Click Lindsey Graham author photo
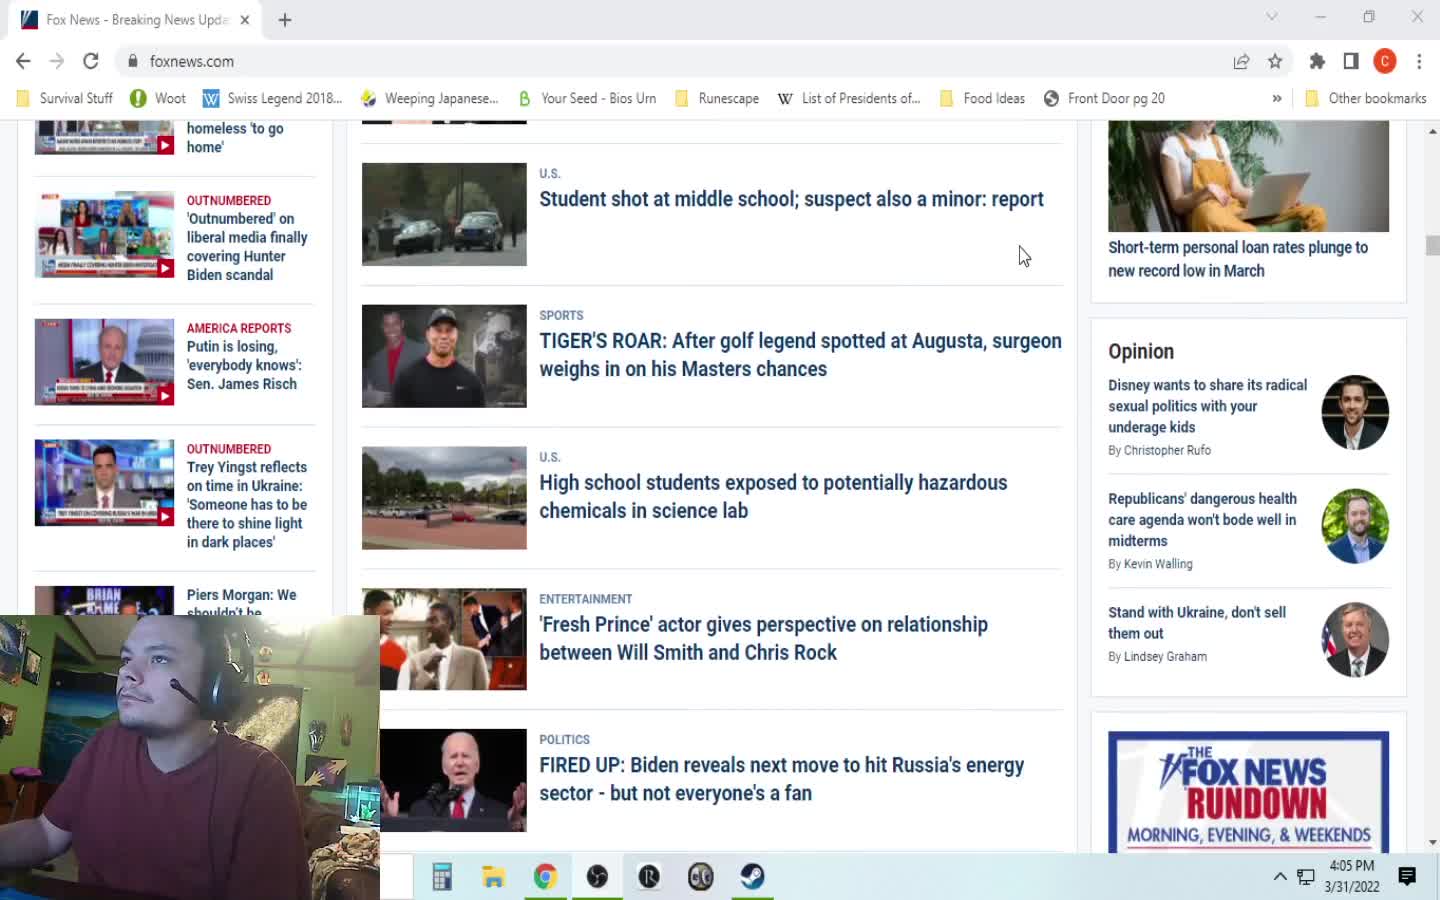This screenshot has width=1440, height=900. pos(1355,639)
